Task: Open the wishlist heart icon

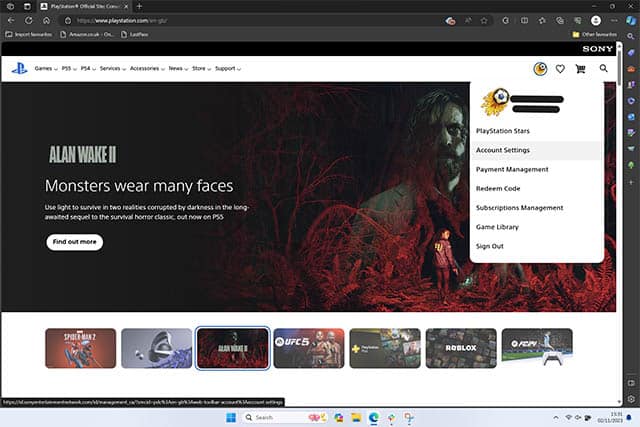Action: [560, 69]
